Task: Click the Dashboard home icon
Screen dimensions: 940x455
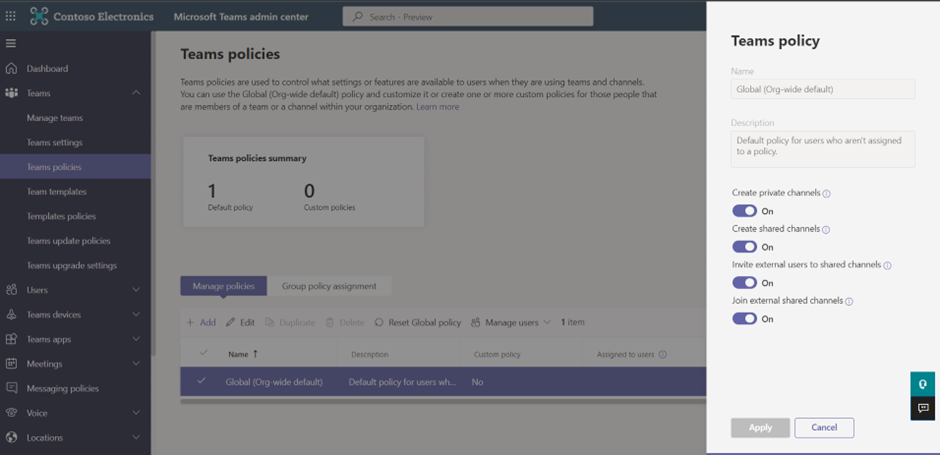Action: pyautogui.click(x=11, y=68)
